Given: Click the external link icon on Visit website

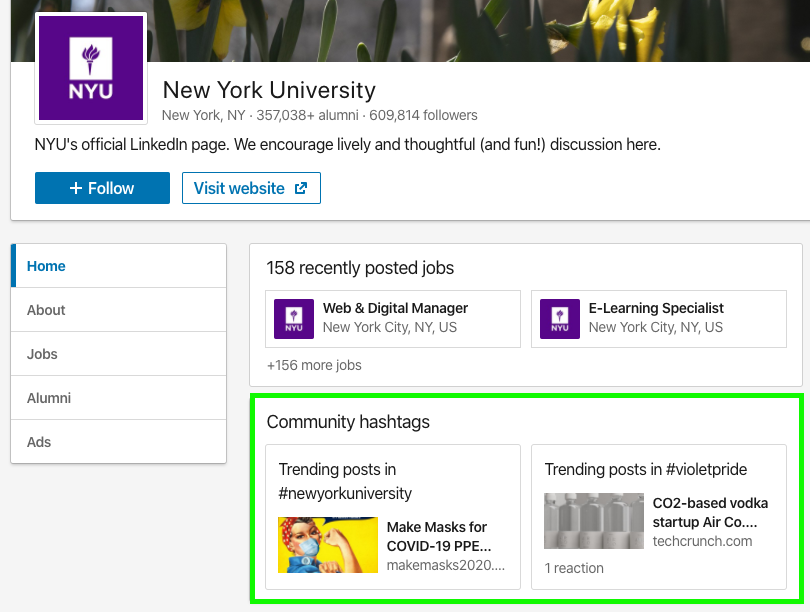Looking at the screenshot, I should click(x=301, y=188).
